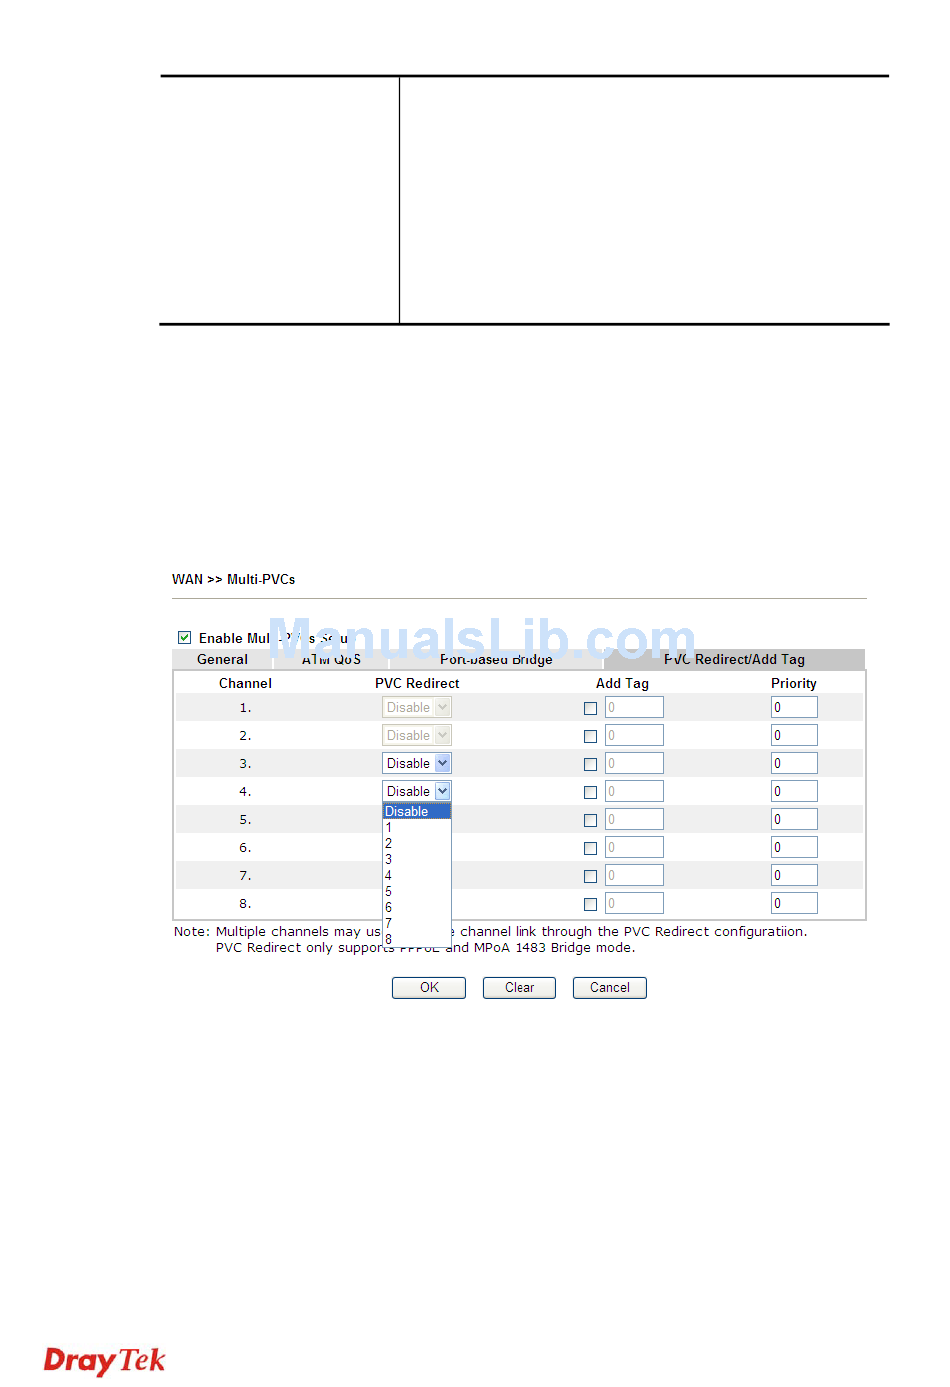Click Priority field for channel 4
Viewport: 950px width, 1387px height.
[794, 791]
